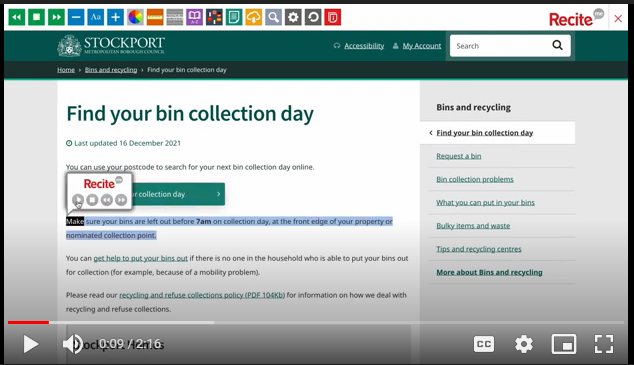The height and width of the screenshot is (365, 634).
Task: Click rewind in the Recite popup
Action: tap(107, 200)
